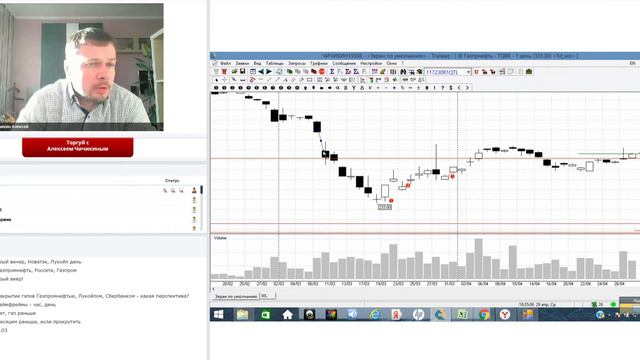The height and width of the screenshot is (360, 640).
Task: Click the green connection status indicator
Action: (x=613, y=304)
